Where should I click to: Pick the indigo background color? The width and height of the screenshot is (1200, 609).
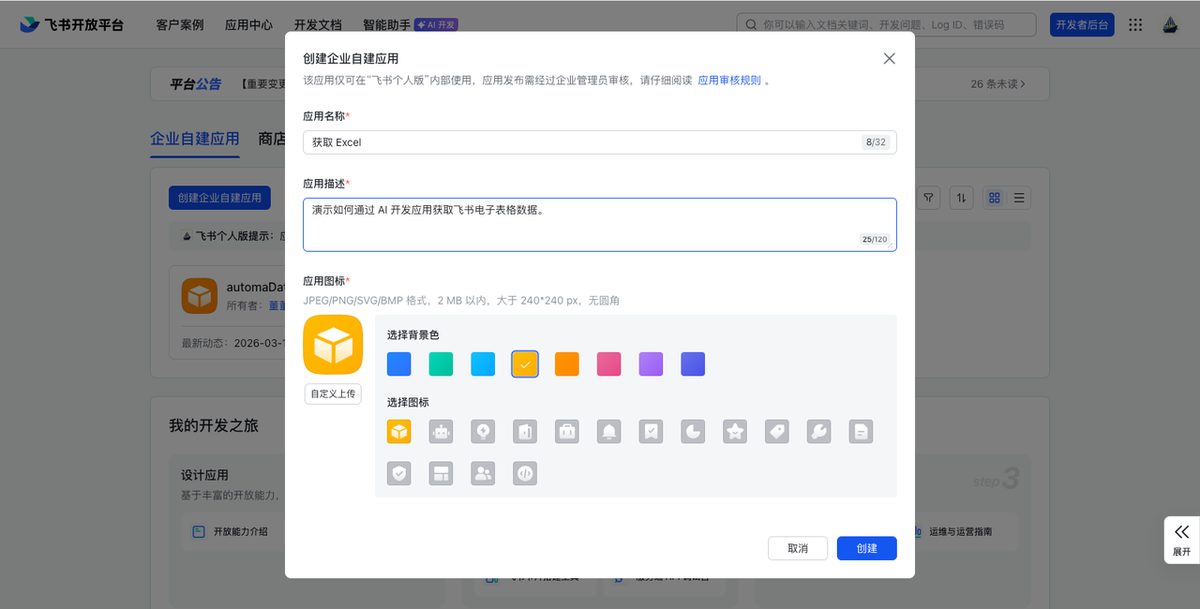(x=693, y=364)
